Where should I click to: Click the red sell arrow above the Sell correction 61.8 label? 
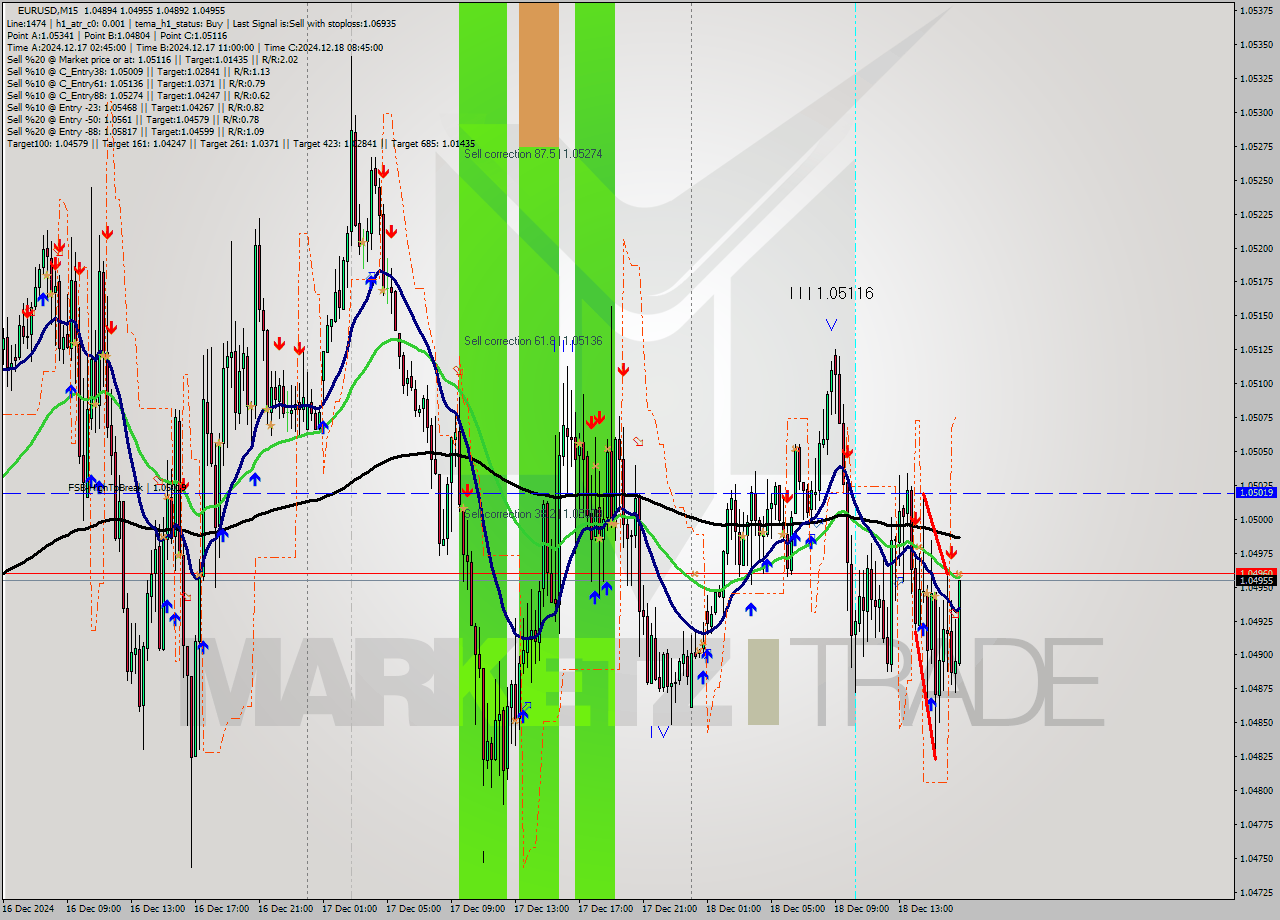coord(622,369)
